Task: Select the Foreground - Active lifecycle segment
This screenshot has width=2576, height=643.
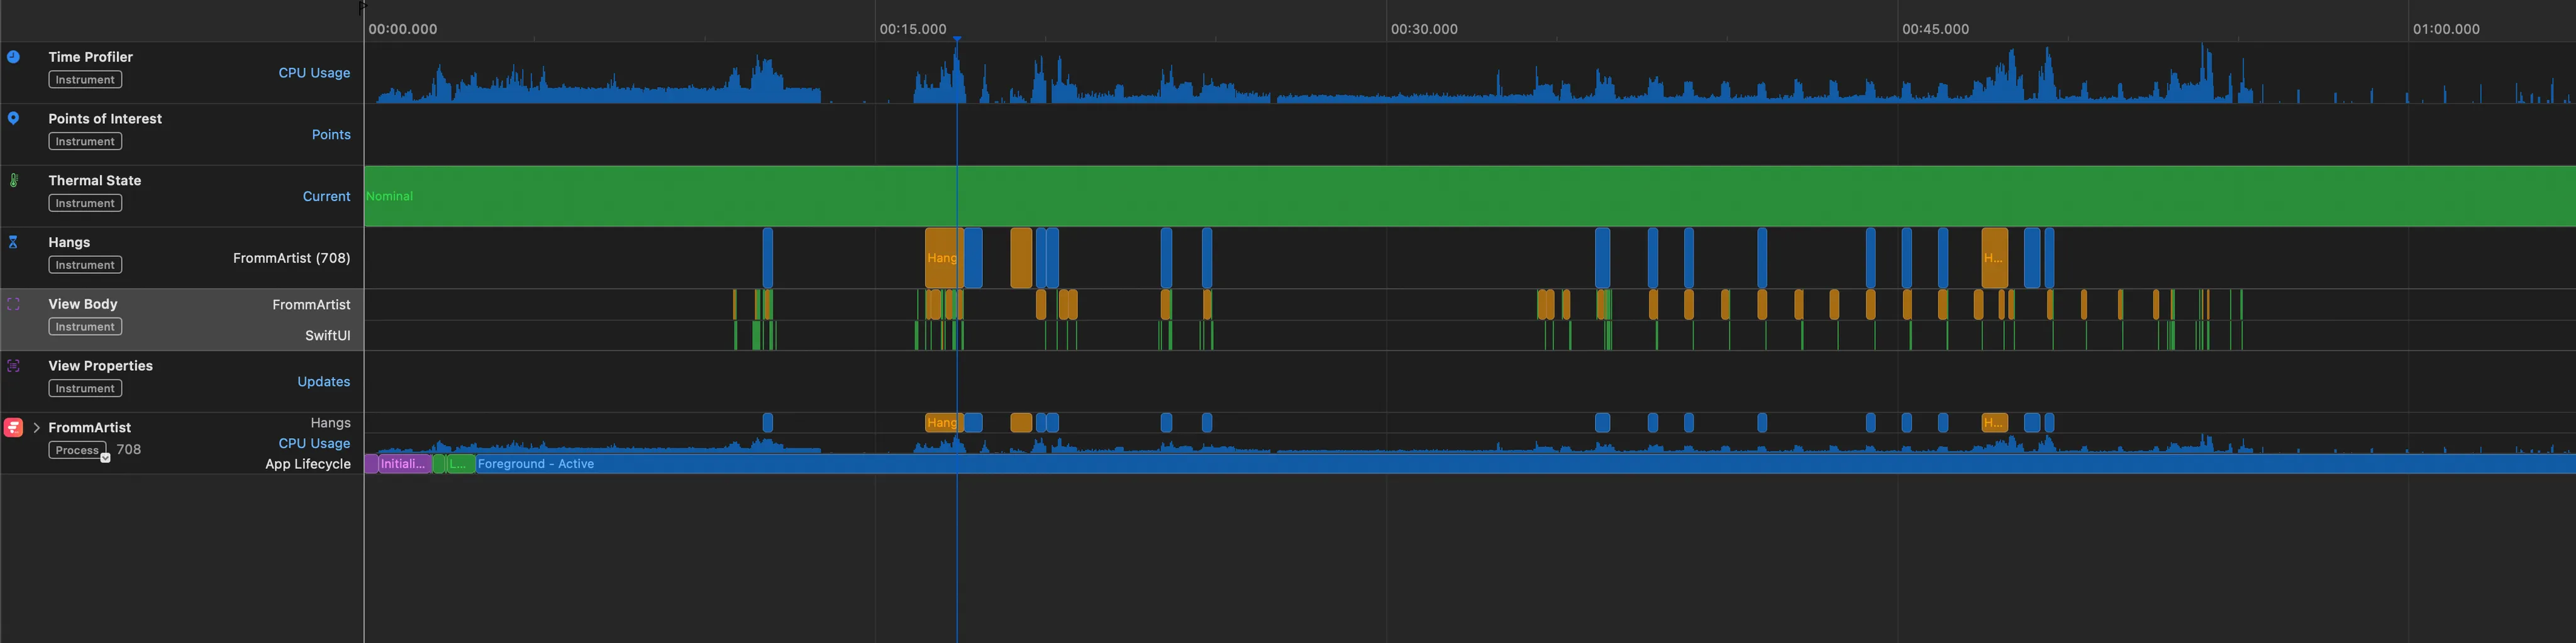Action: coord(1525,464)
